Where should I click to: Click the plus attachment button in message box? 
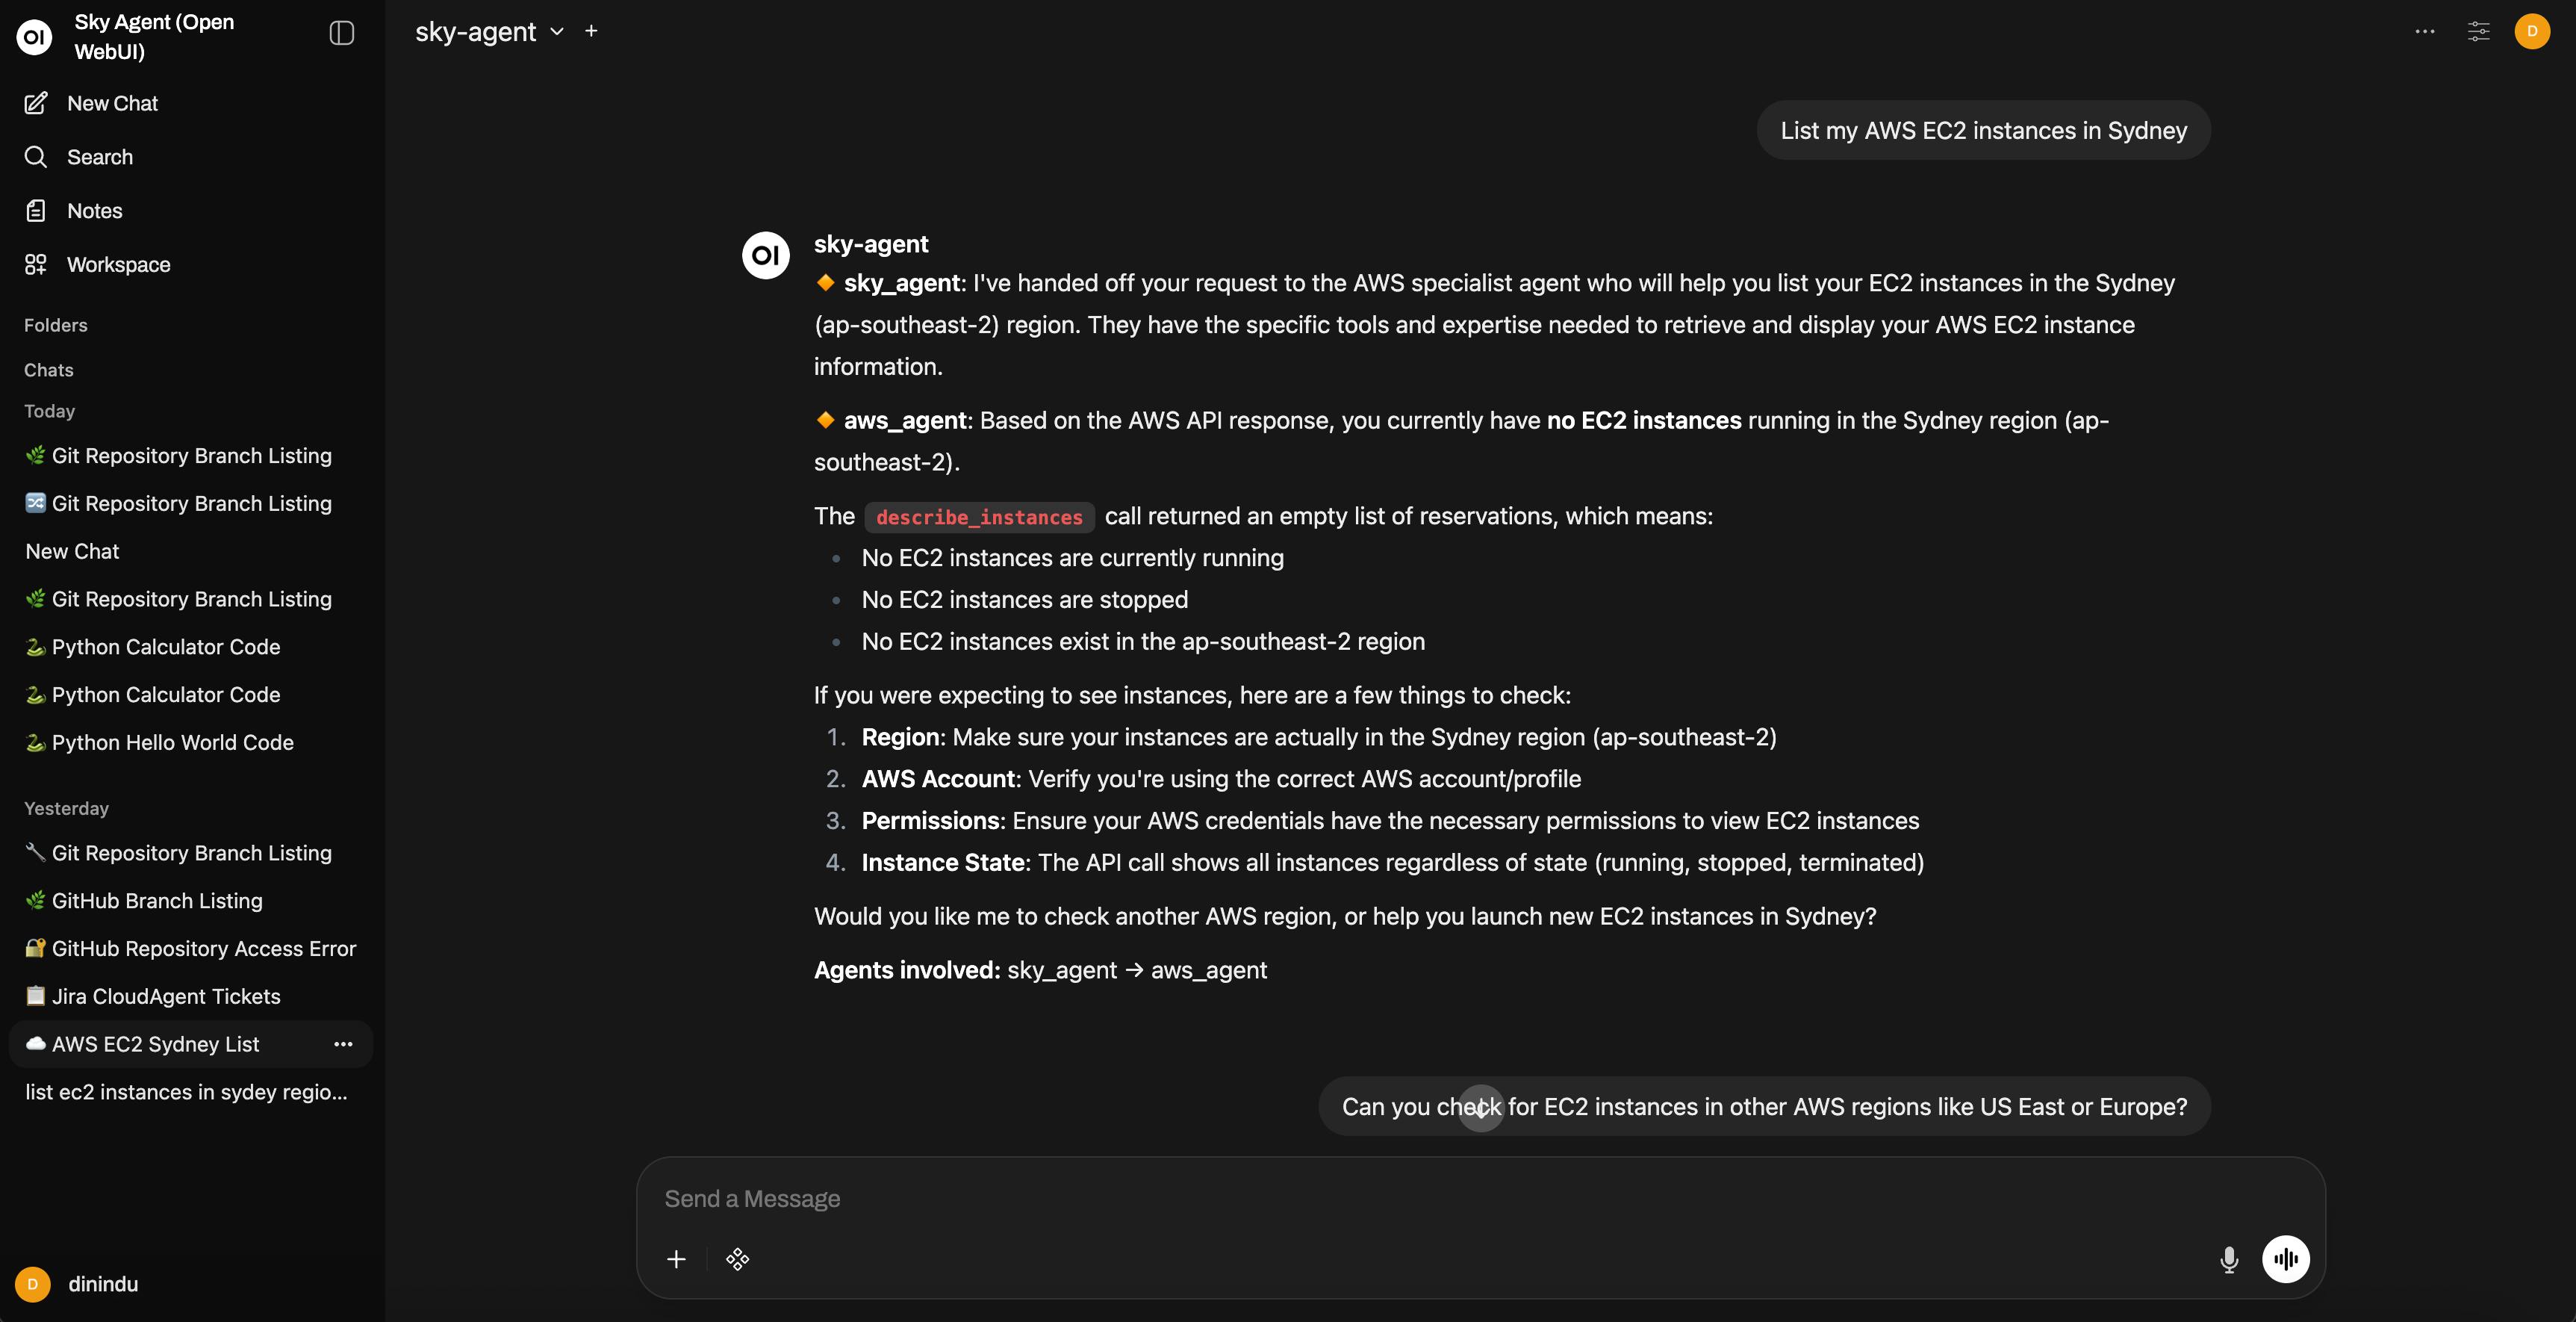click(x=677, y=1259)
